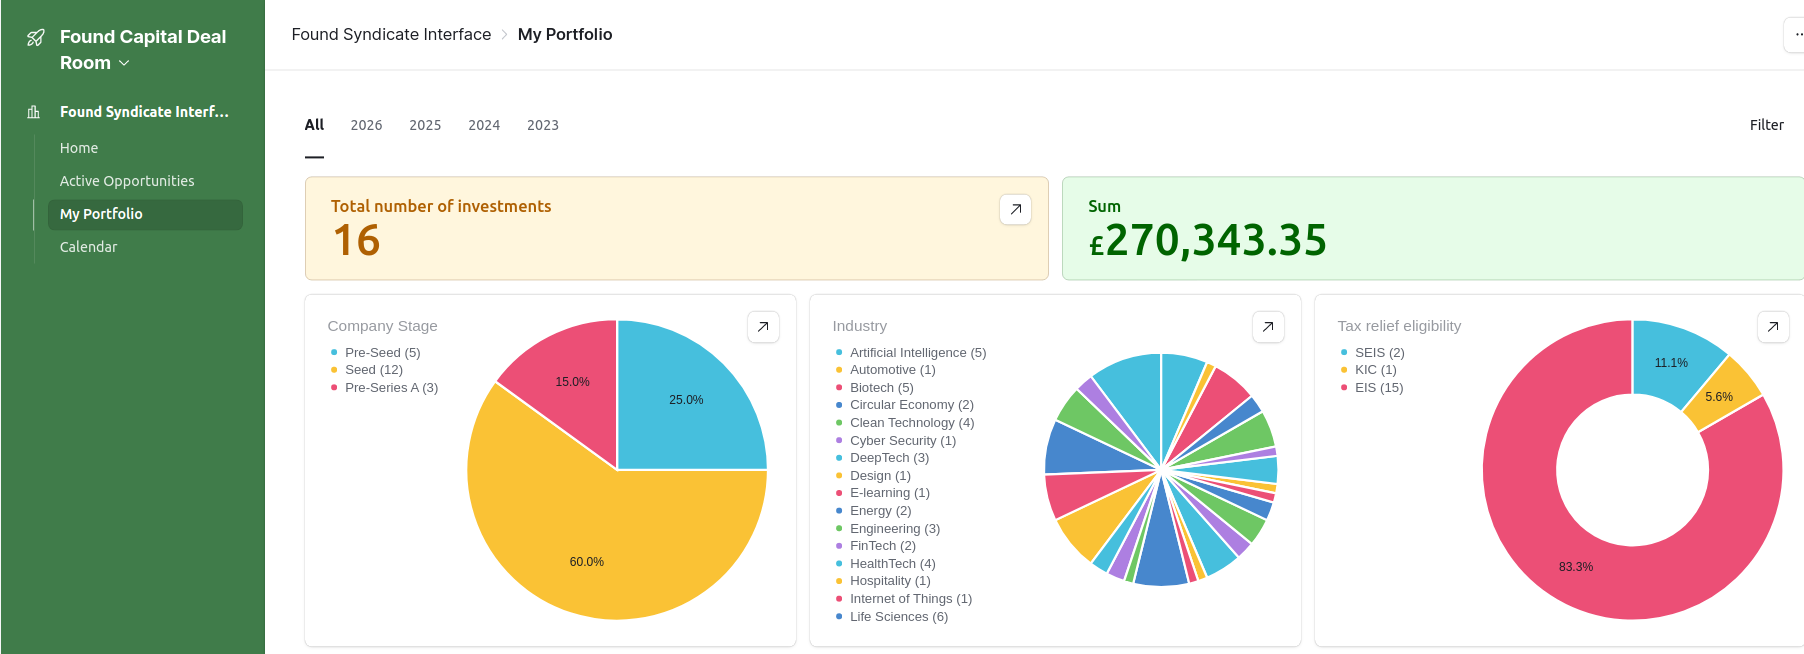Toggle Artificial Intelligence legend entry
This screenshot has width=1804, height=654.
(917, 353)
